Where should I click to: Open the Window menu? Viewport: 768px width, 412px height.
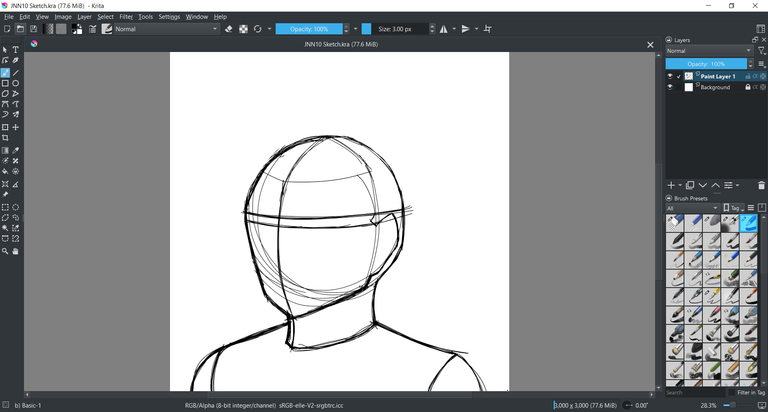point(196,17)
